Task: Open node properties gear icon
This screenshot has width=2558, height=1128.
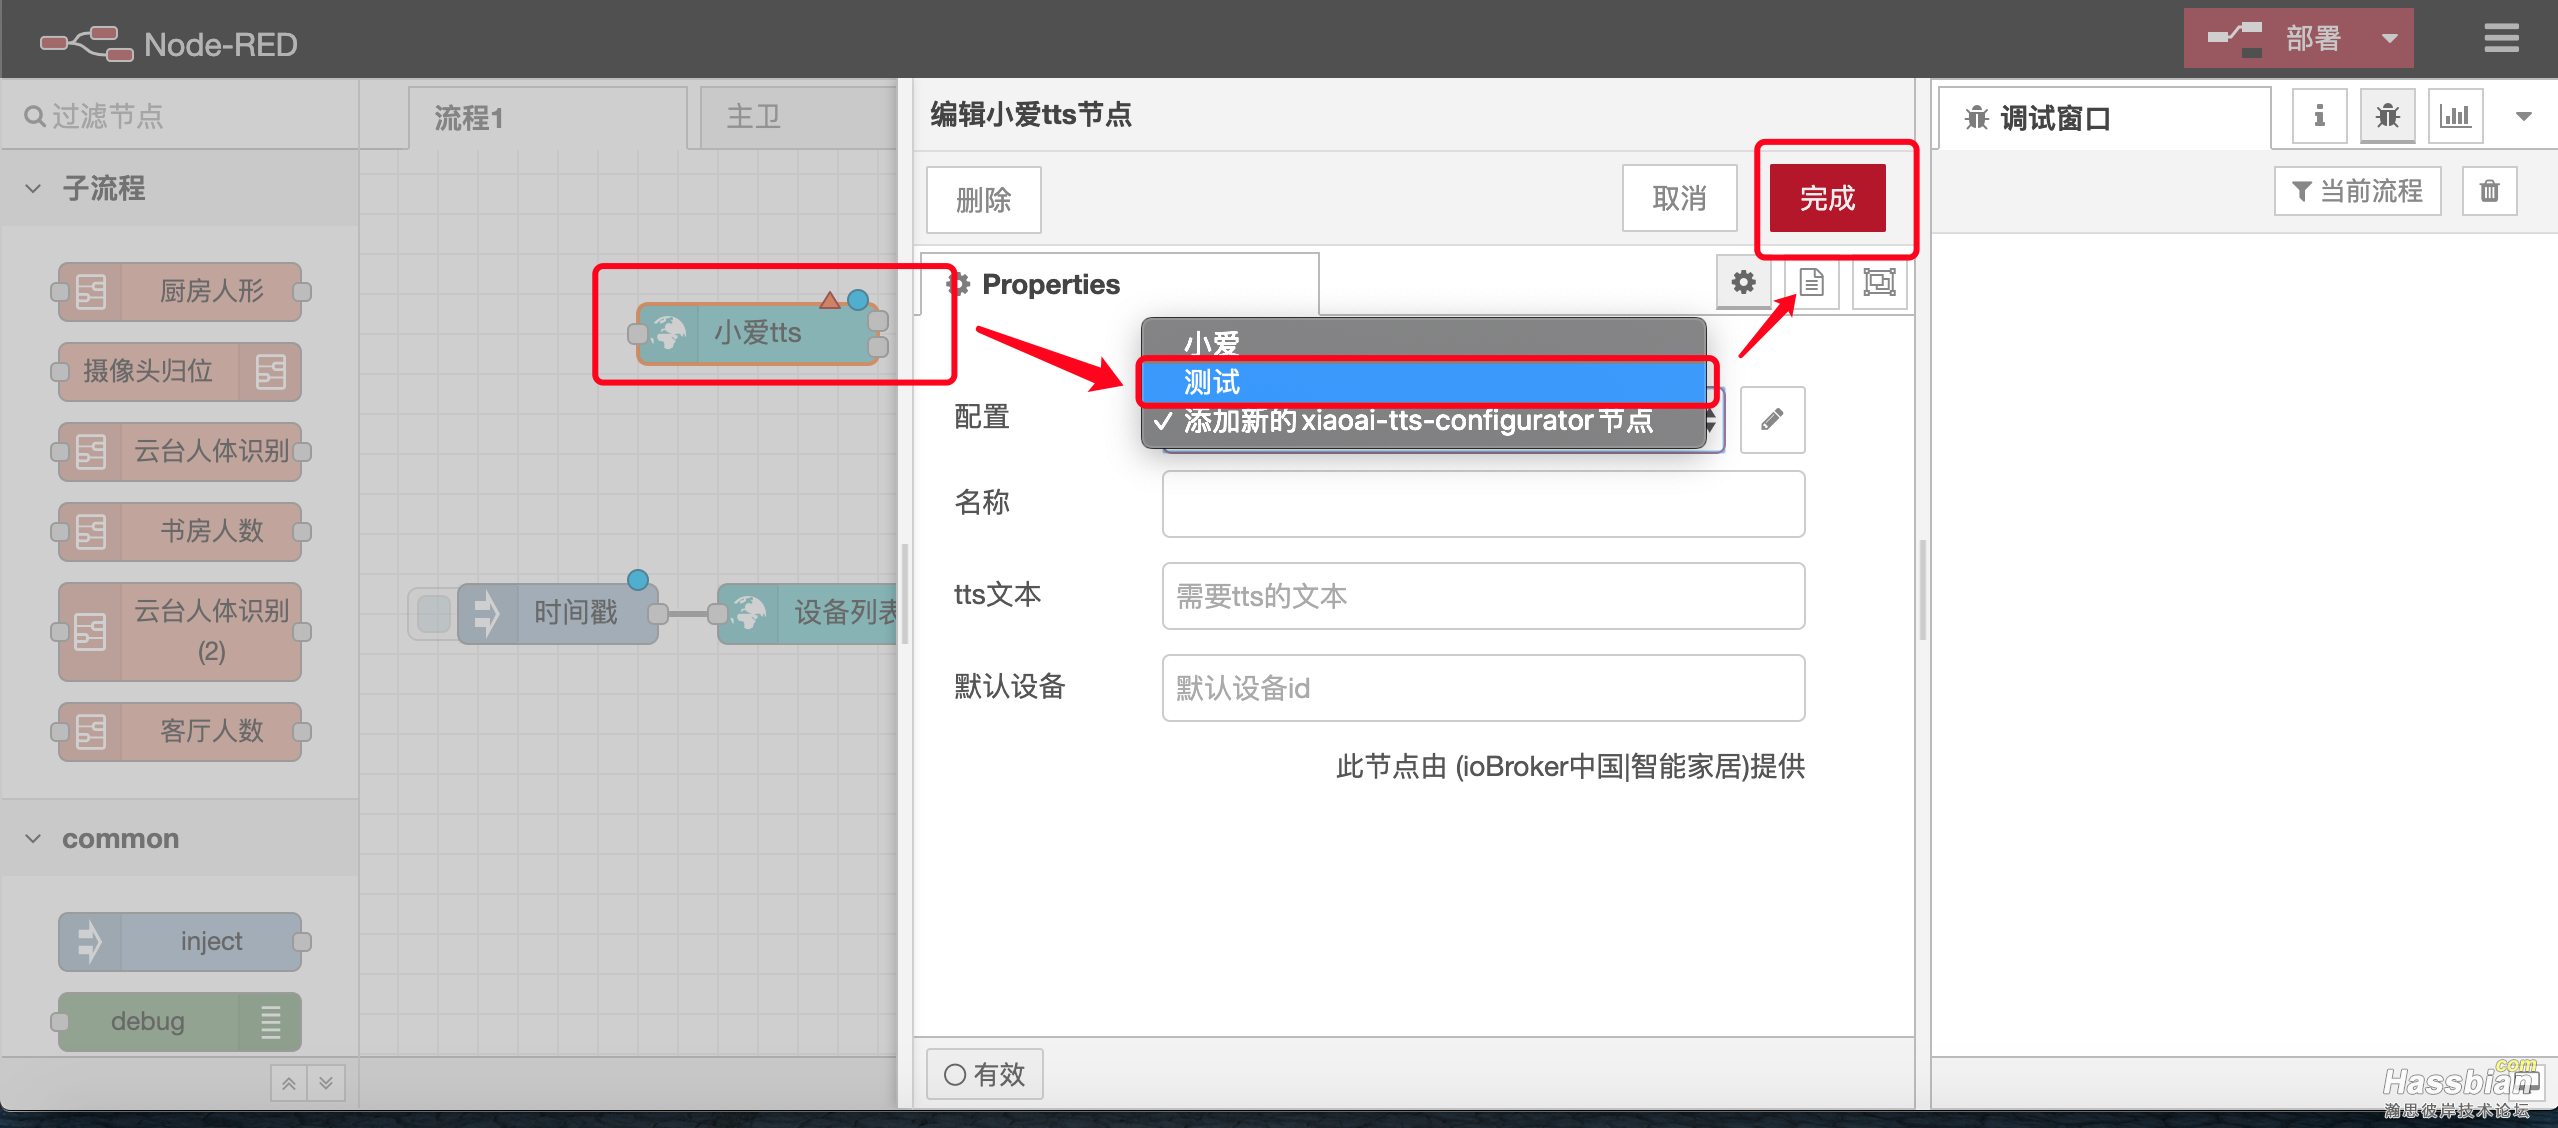Action: tap(1743, 283)
